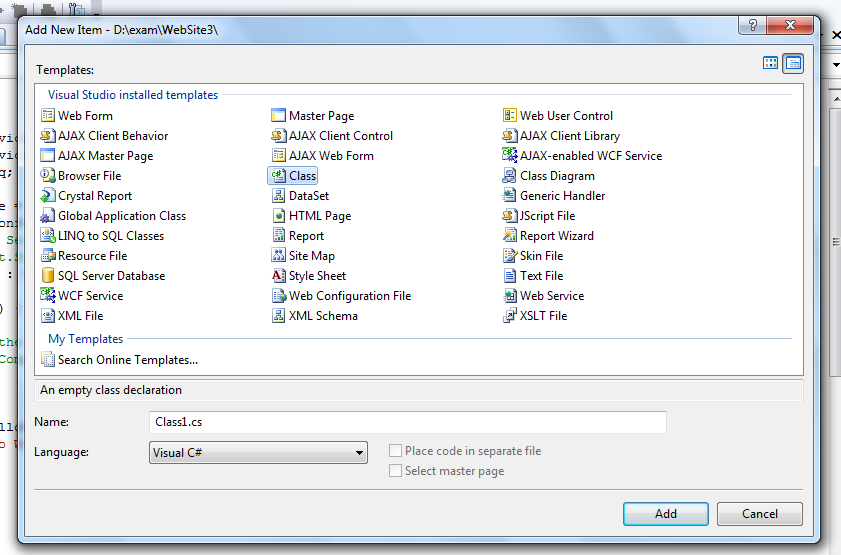
Task: Choose the AJAX Client Behavior template icon
Action: [48, 136]
